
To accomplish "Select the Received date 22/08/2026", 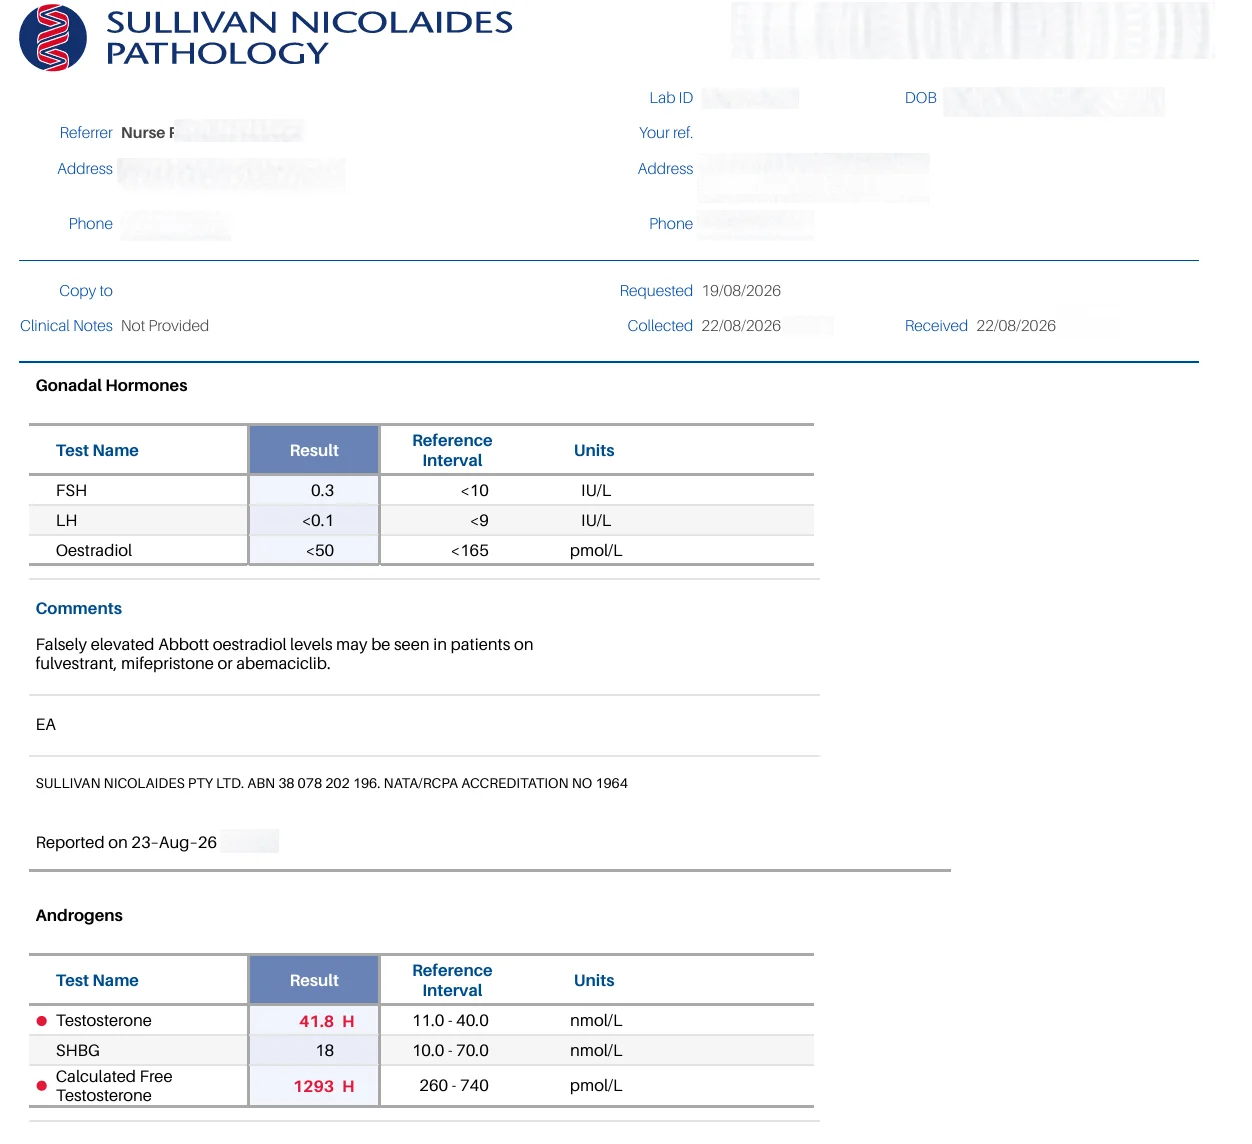I will click(x=1016, y=326).
